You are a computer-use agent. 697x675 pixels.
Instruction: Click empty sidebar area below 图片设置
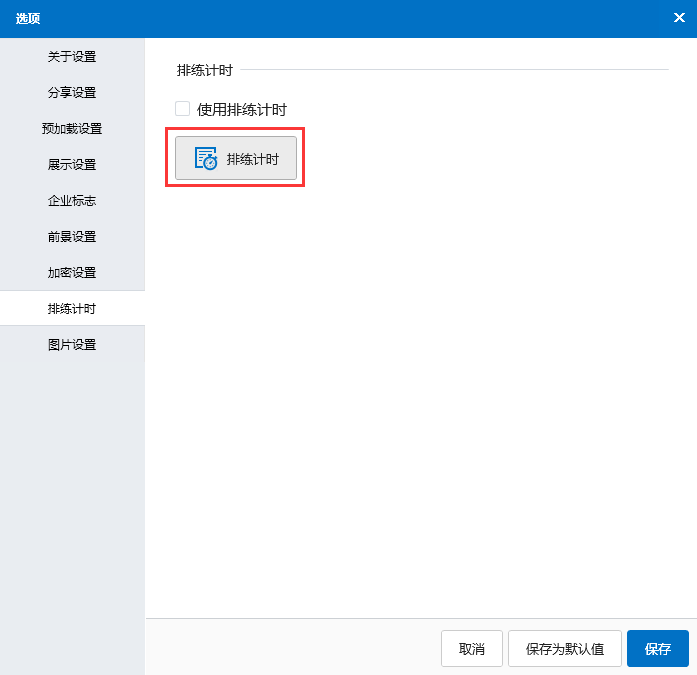(72, 500)
